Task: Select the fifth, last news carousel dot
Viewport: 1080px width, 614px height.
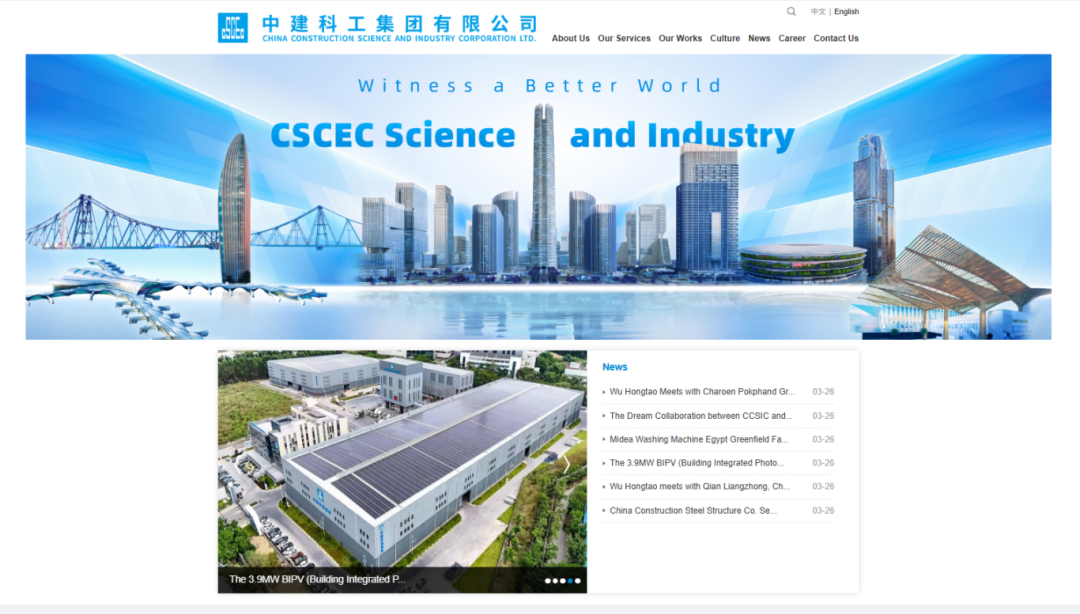Action: pos(578,581)
